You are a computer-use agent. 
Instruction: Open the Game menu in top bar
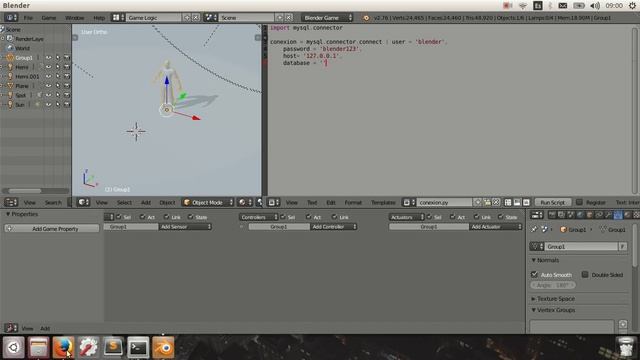click(x=49, y=18)
